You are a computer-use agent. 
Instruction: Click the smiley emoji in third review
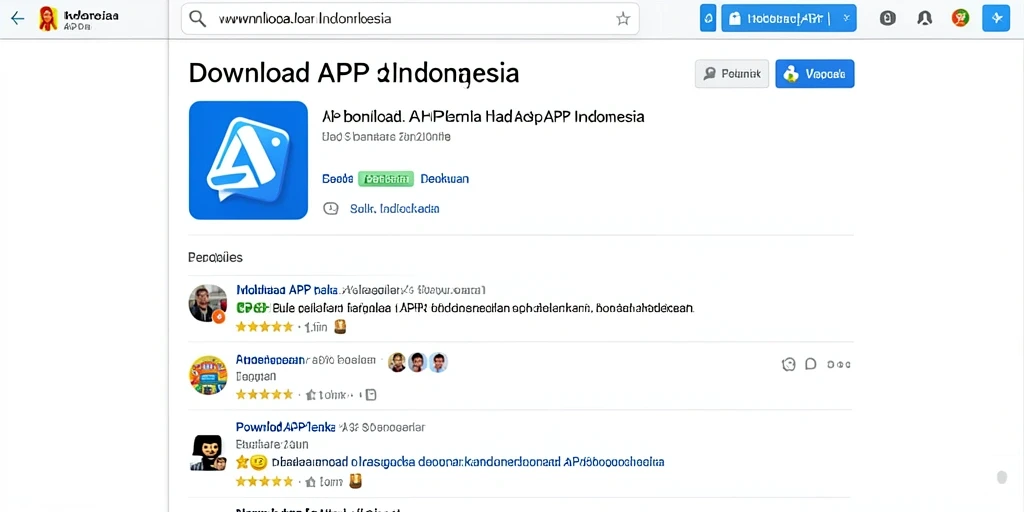tap(259, 462)
